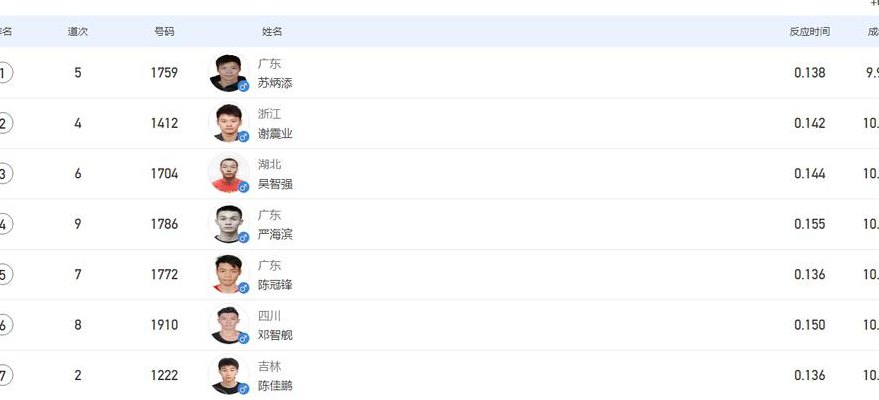Open athlete photo for bib 1772
The image size is (879, 400).
(x=229, y=274)
